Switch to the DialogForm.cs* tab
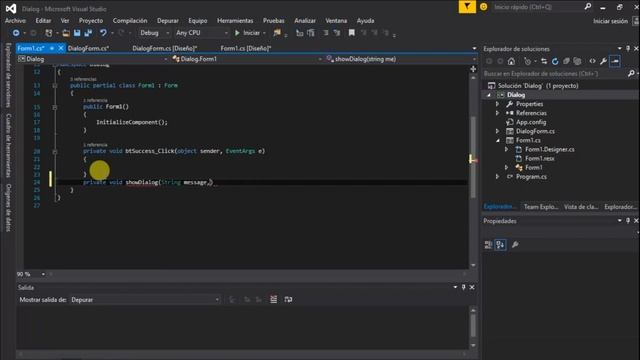 [88, 48]
